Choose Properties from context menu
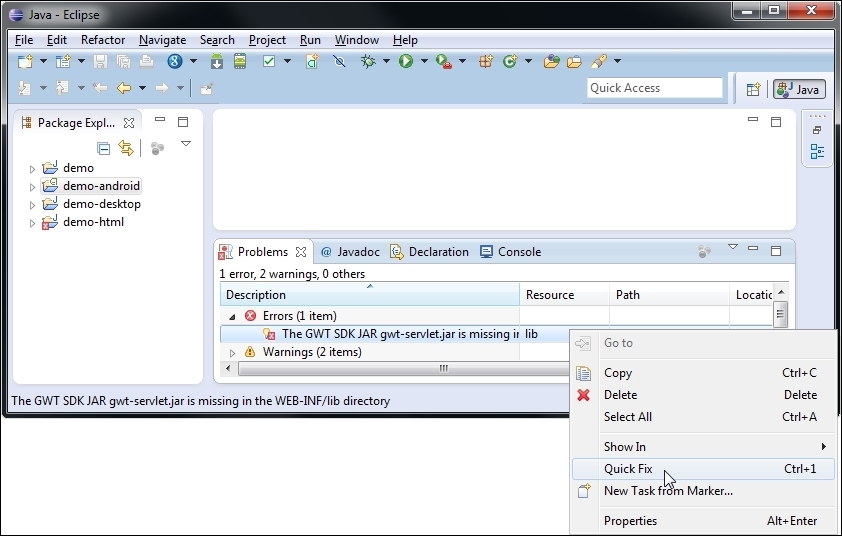Screen dimensions: 842x536 coord(703,521)
